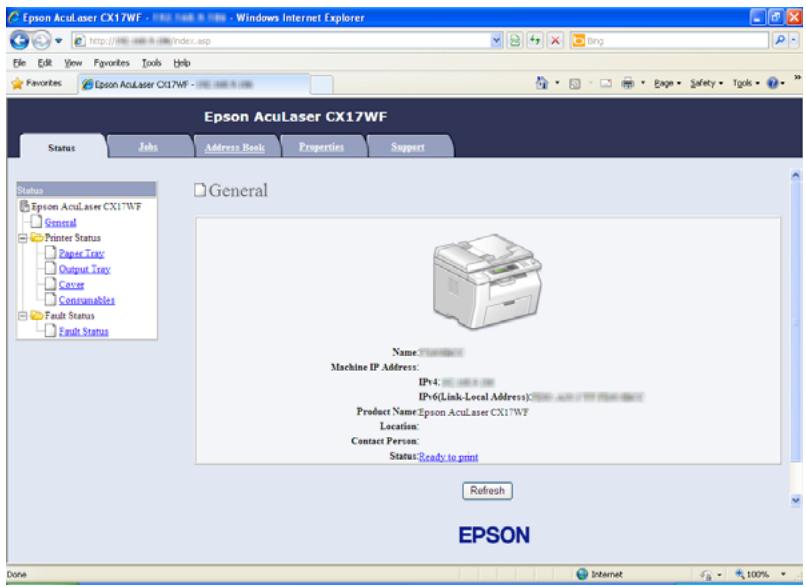Open the Cover link
The height and width of the screenshot is (587, 806).
pos(71,284)
